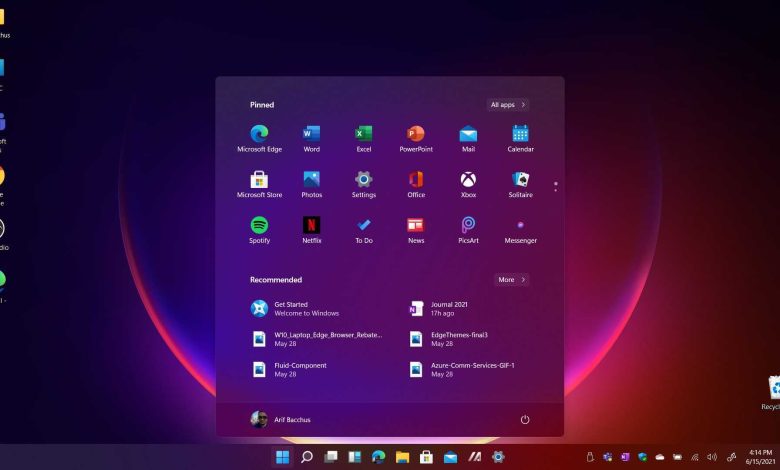The height and width of the screenshot is (470, 780).
Task: Open Spotify from the pinned apps
Action: [x=259, y=226]
